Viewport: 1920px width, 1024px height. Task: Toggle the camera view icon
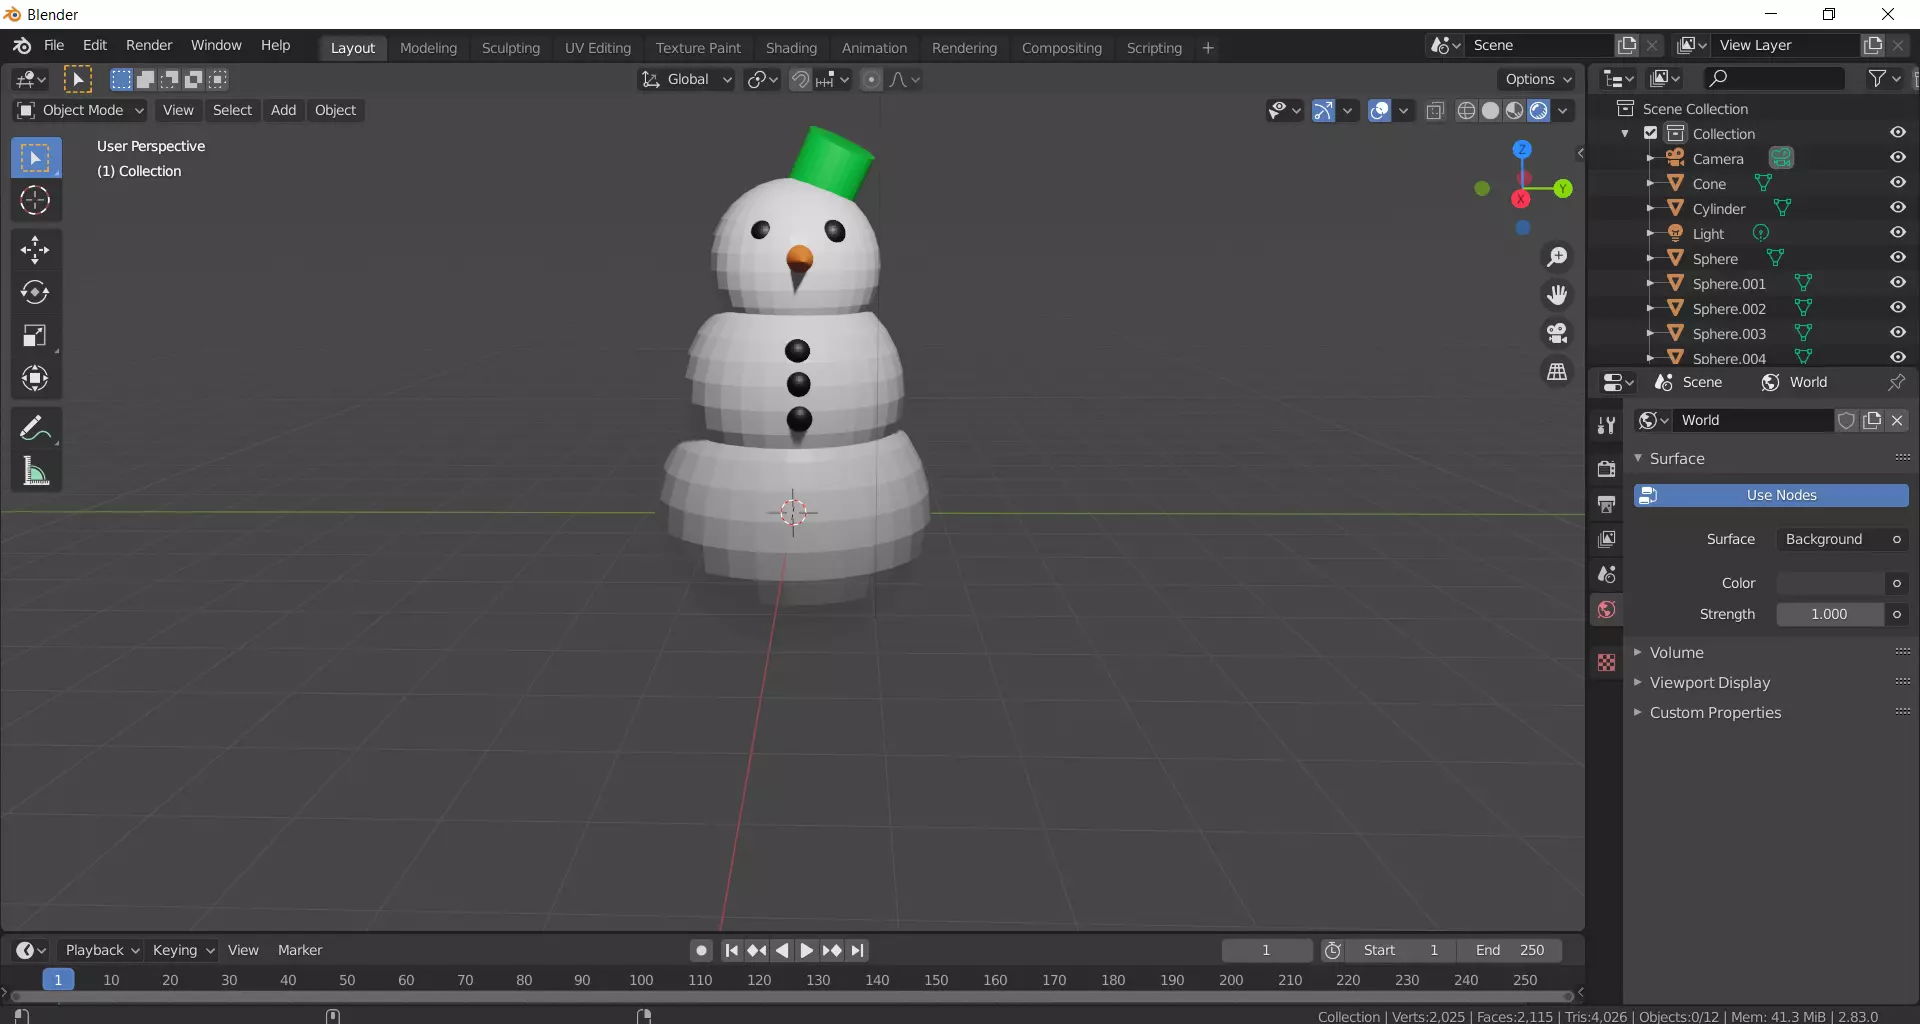[1557, 333]
